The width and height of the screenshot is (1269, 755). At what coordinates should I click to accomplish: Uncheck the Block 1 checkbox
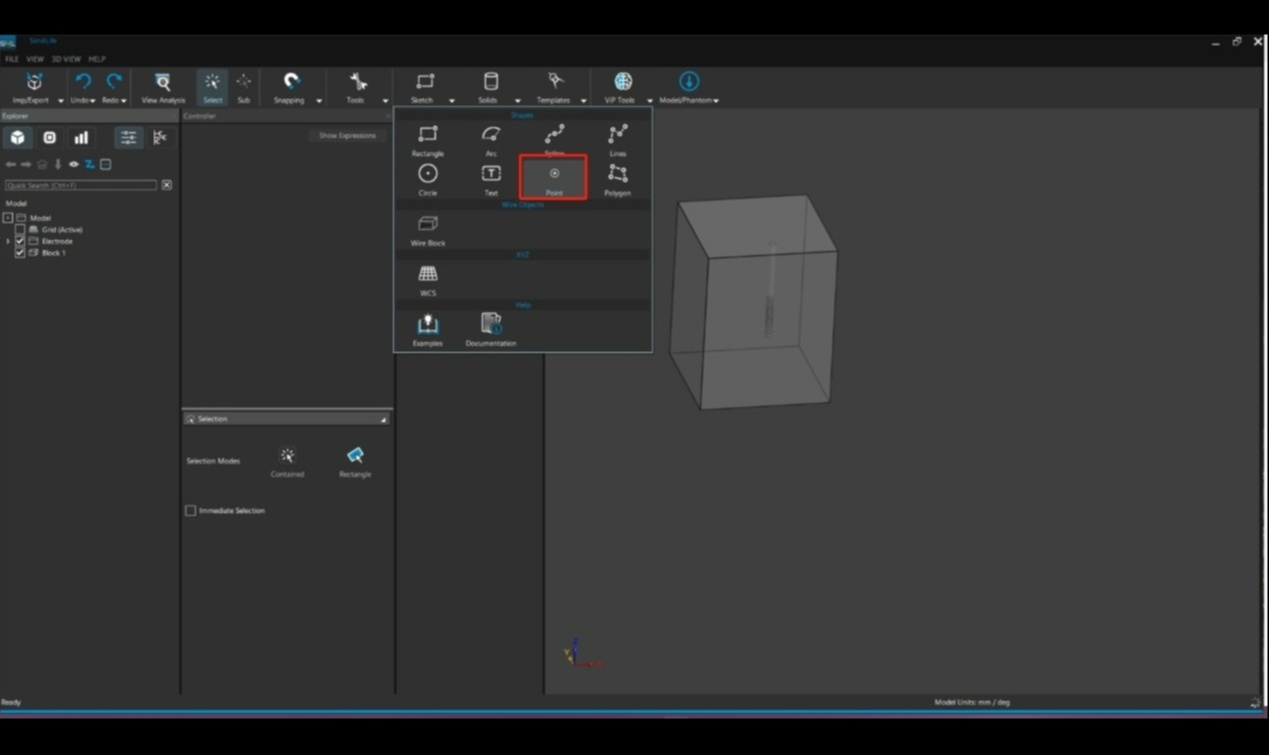(20, 253)
